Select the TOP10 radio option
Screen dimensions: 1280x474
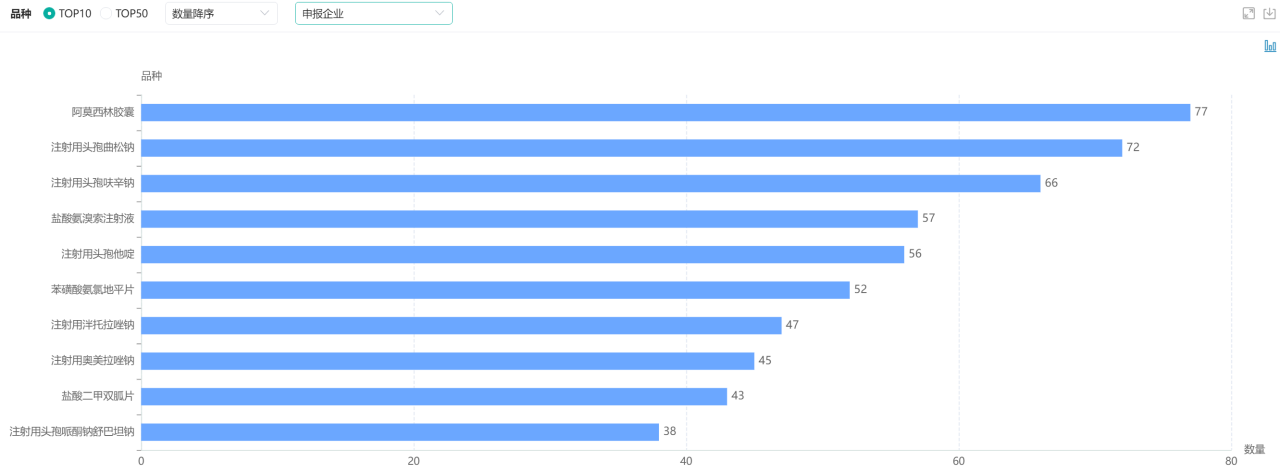point(50,14)
